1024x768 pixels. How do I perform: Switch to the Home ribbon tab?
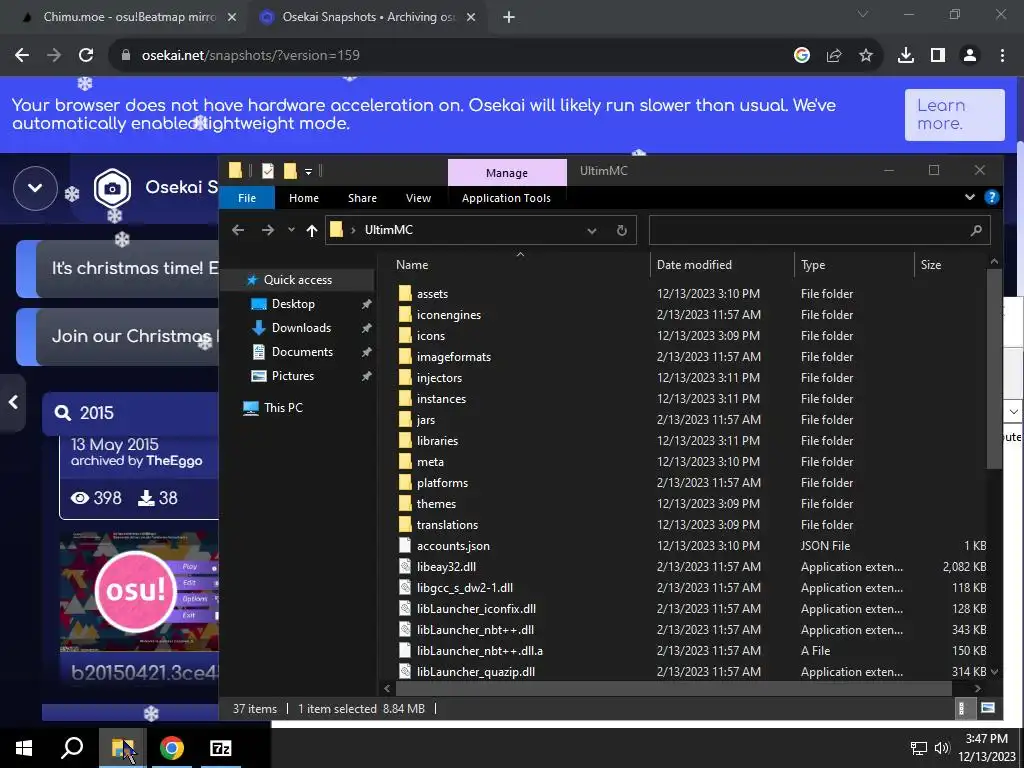(304, 198)
